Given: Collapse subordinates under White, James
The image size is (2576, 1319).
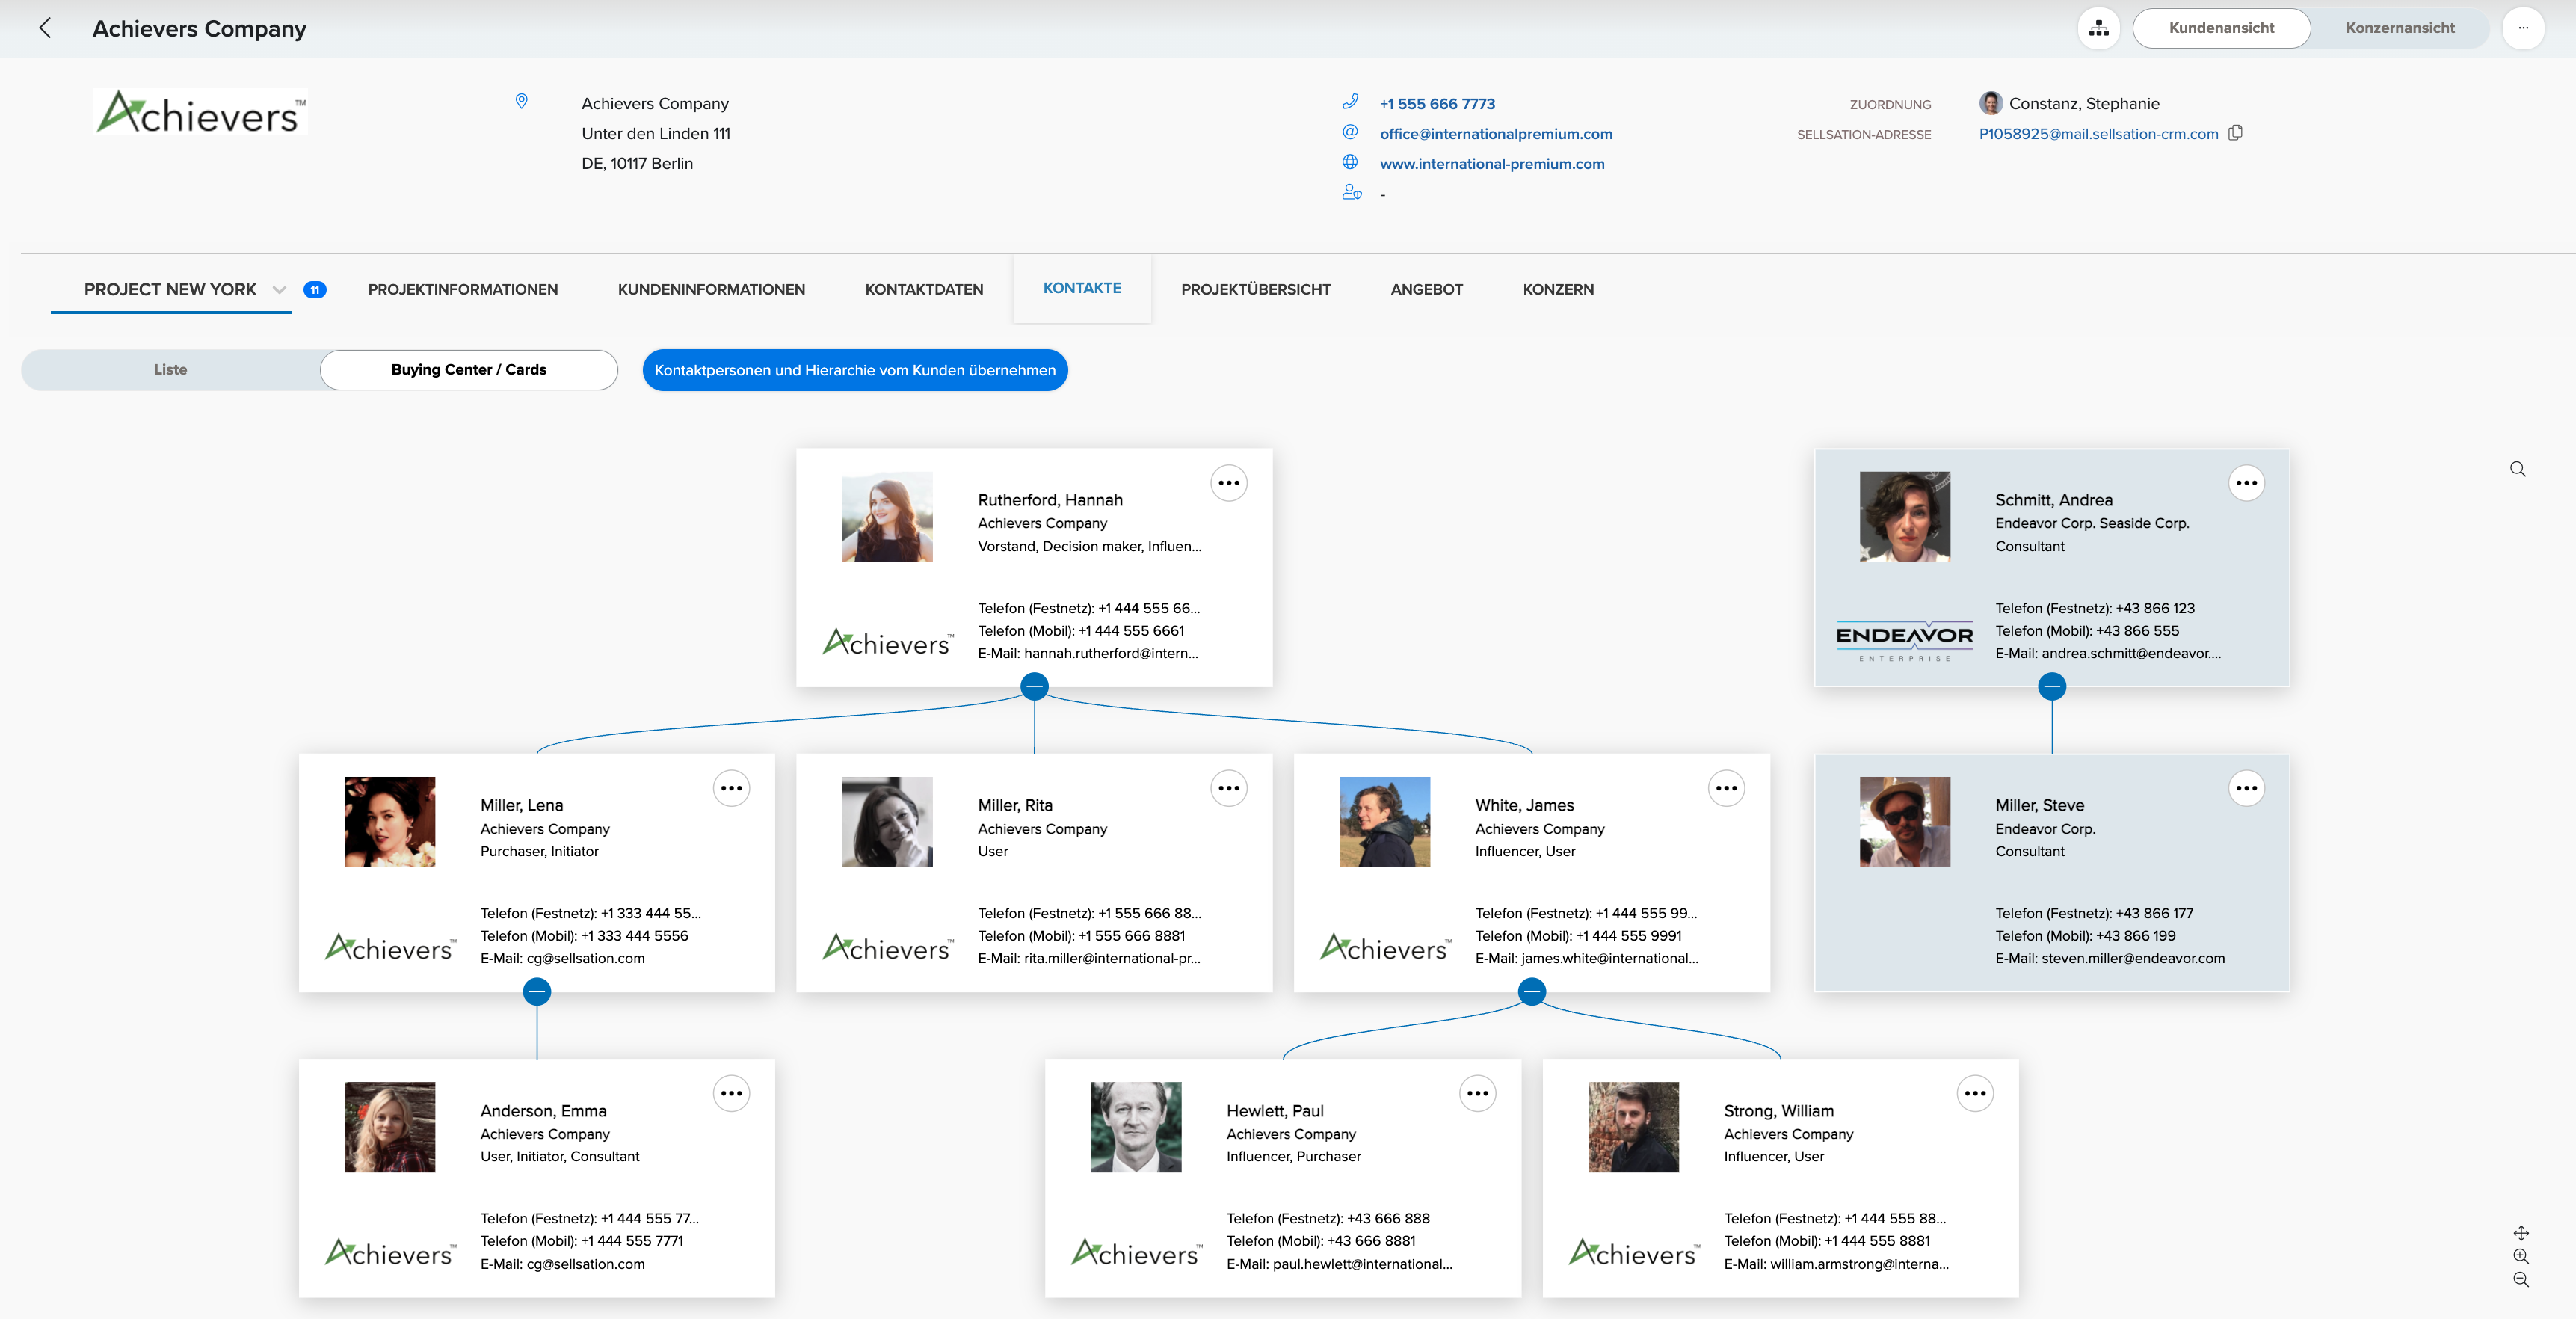Looking at the screenshot, I should [1532, 991].
